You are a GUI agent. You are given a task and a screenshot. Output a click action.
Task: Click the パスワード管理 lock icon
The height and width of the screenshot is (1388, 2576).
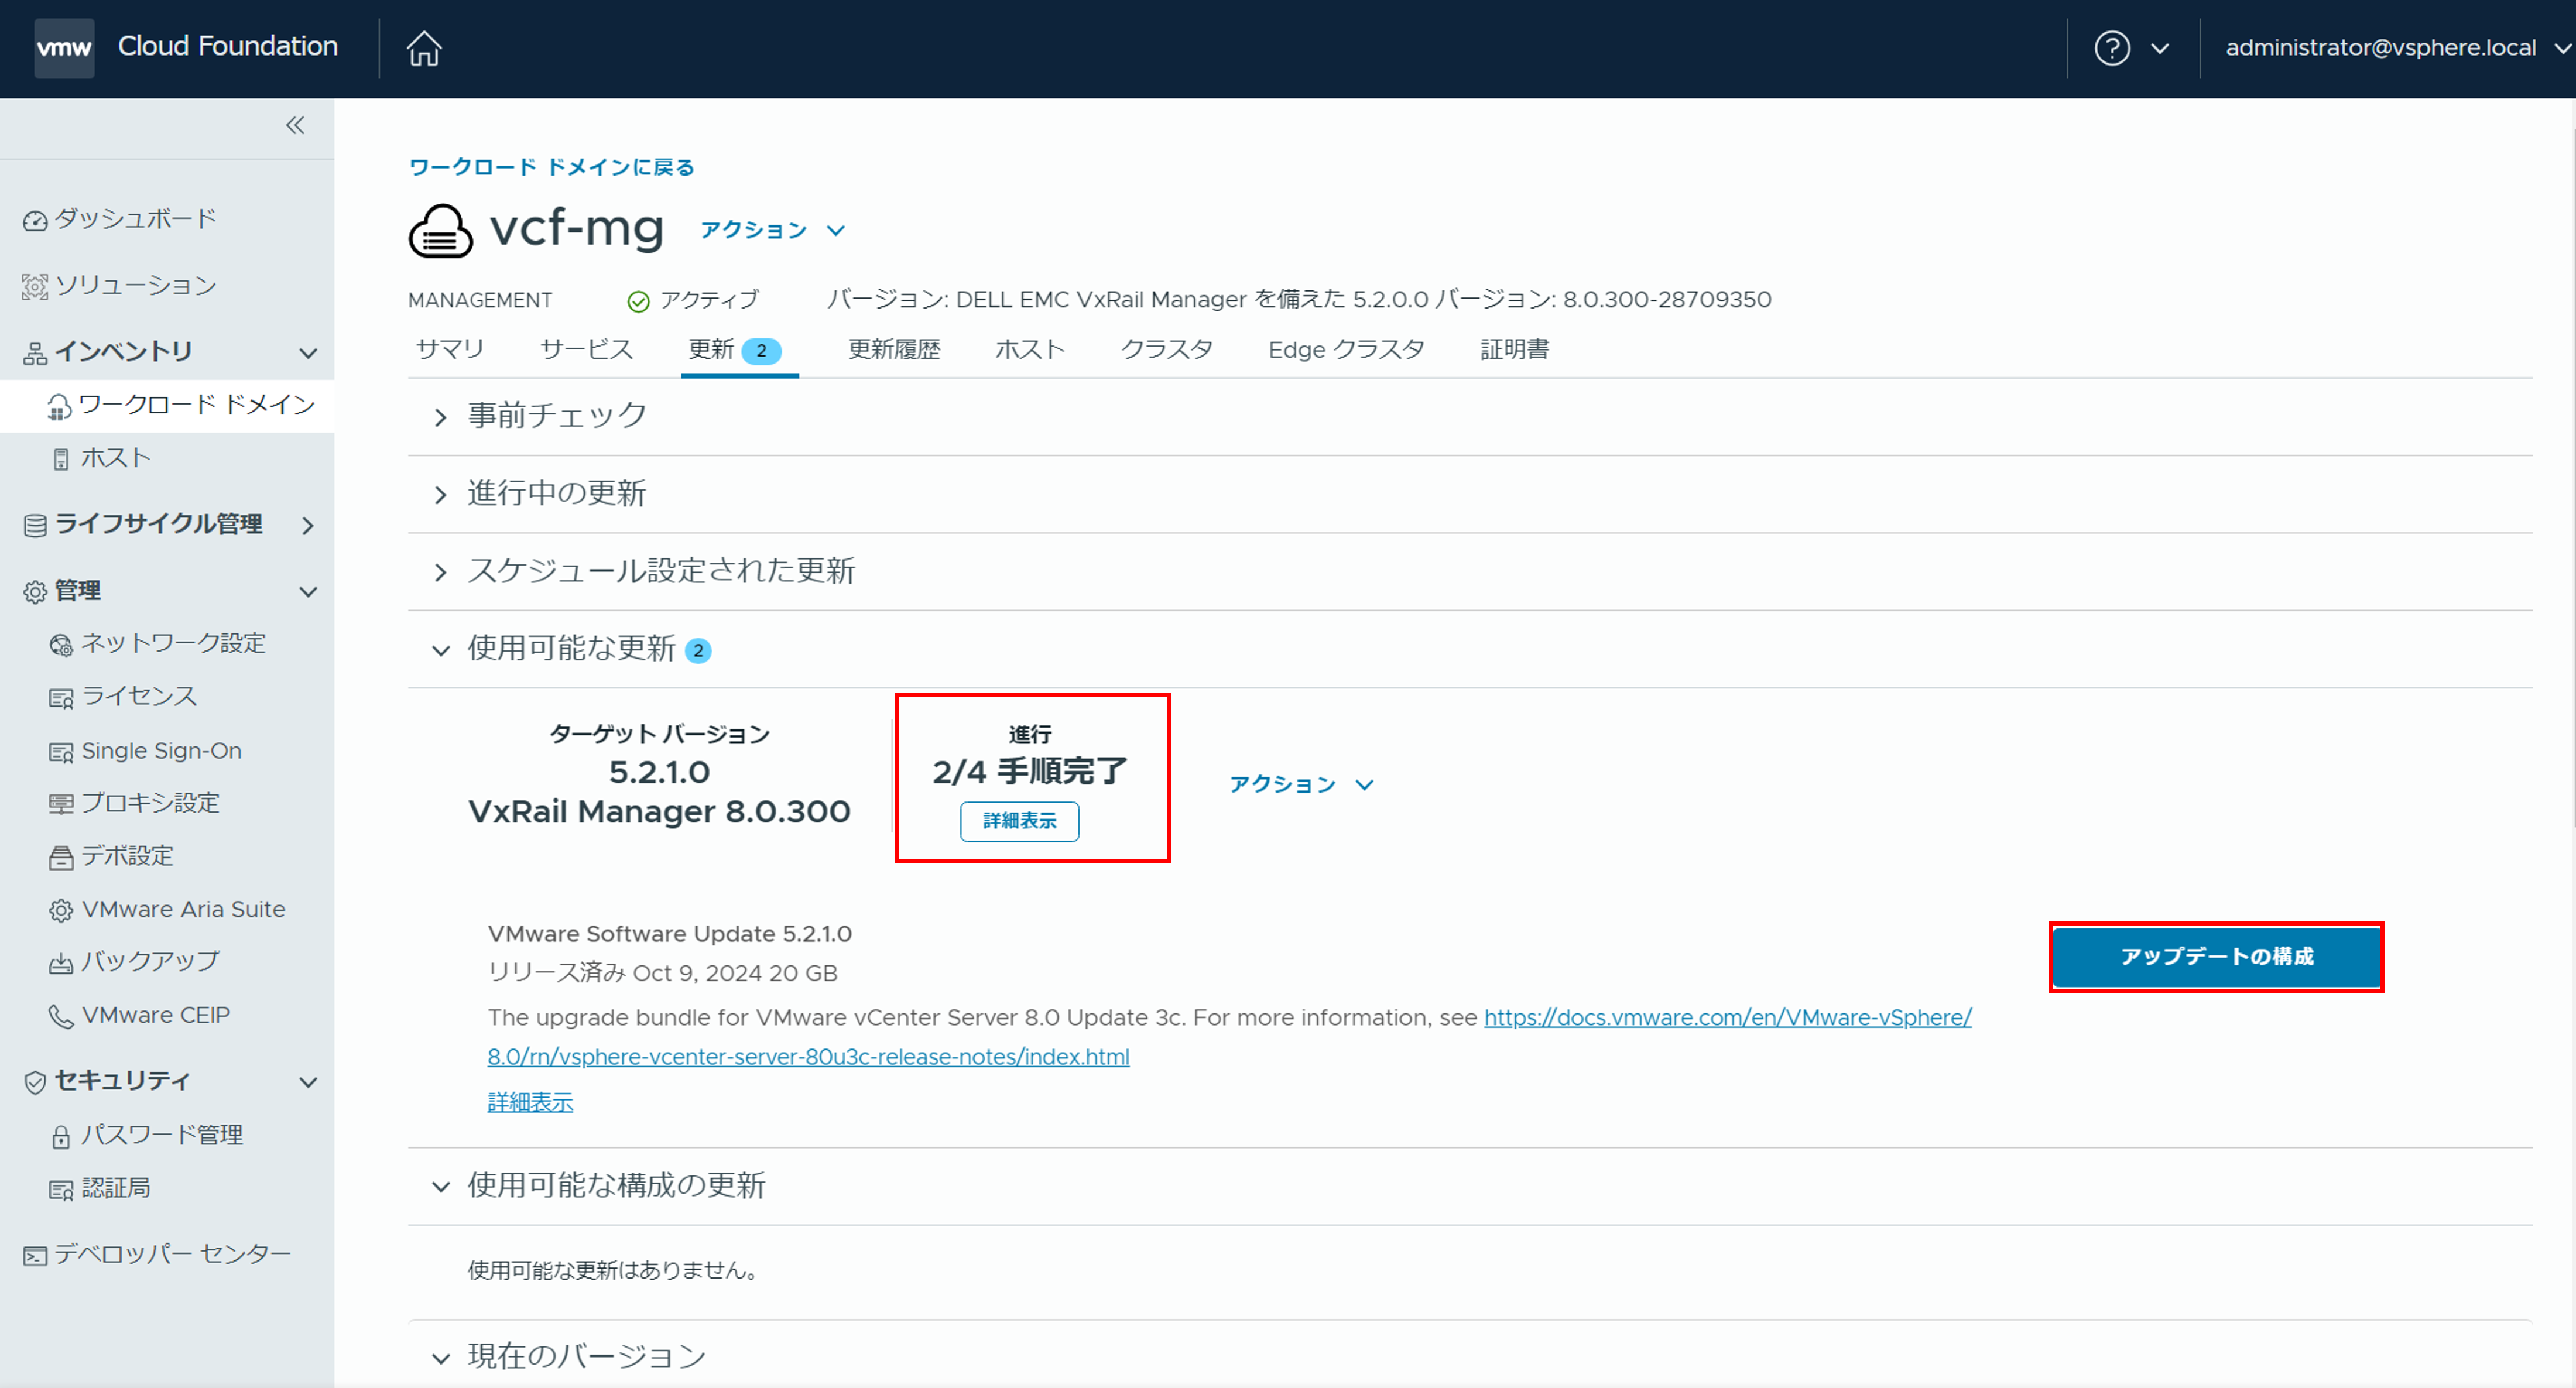click(61, 1136)
